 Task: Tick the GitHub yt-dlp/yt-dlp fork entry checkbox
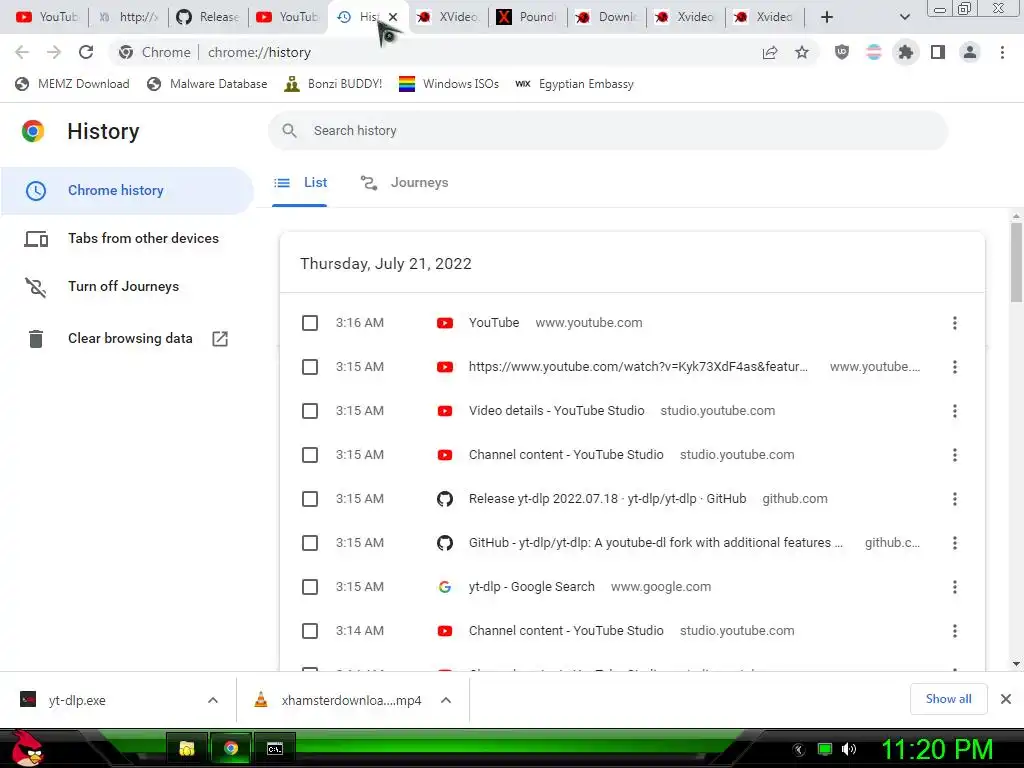tap(310, 543)
